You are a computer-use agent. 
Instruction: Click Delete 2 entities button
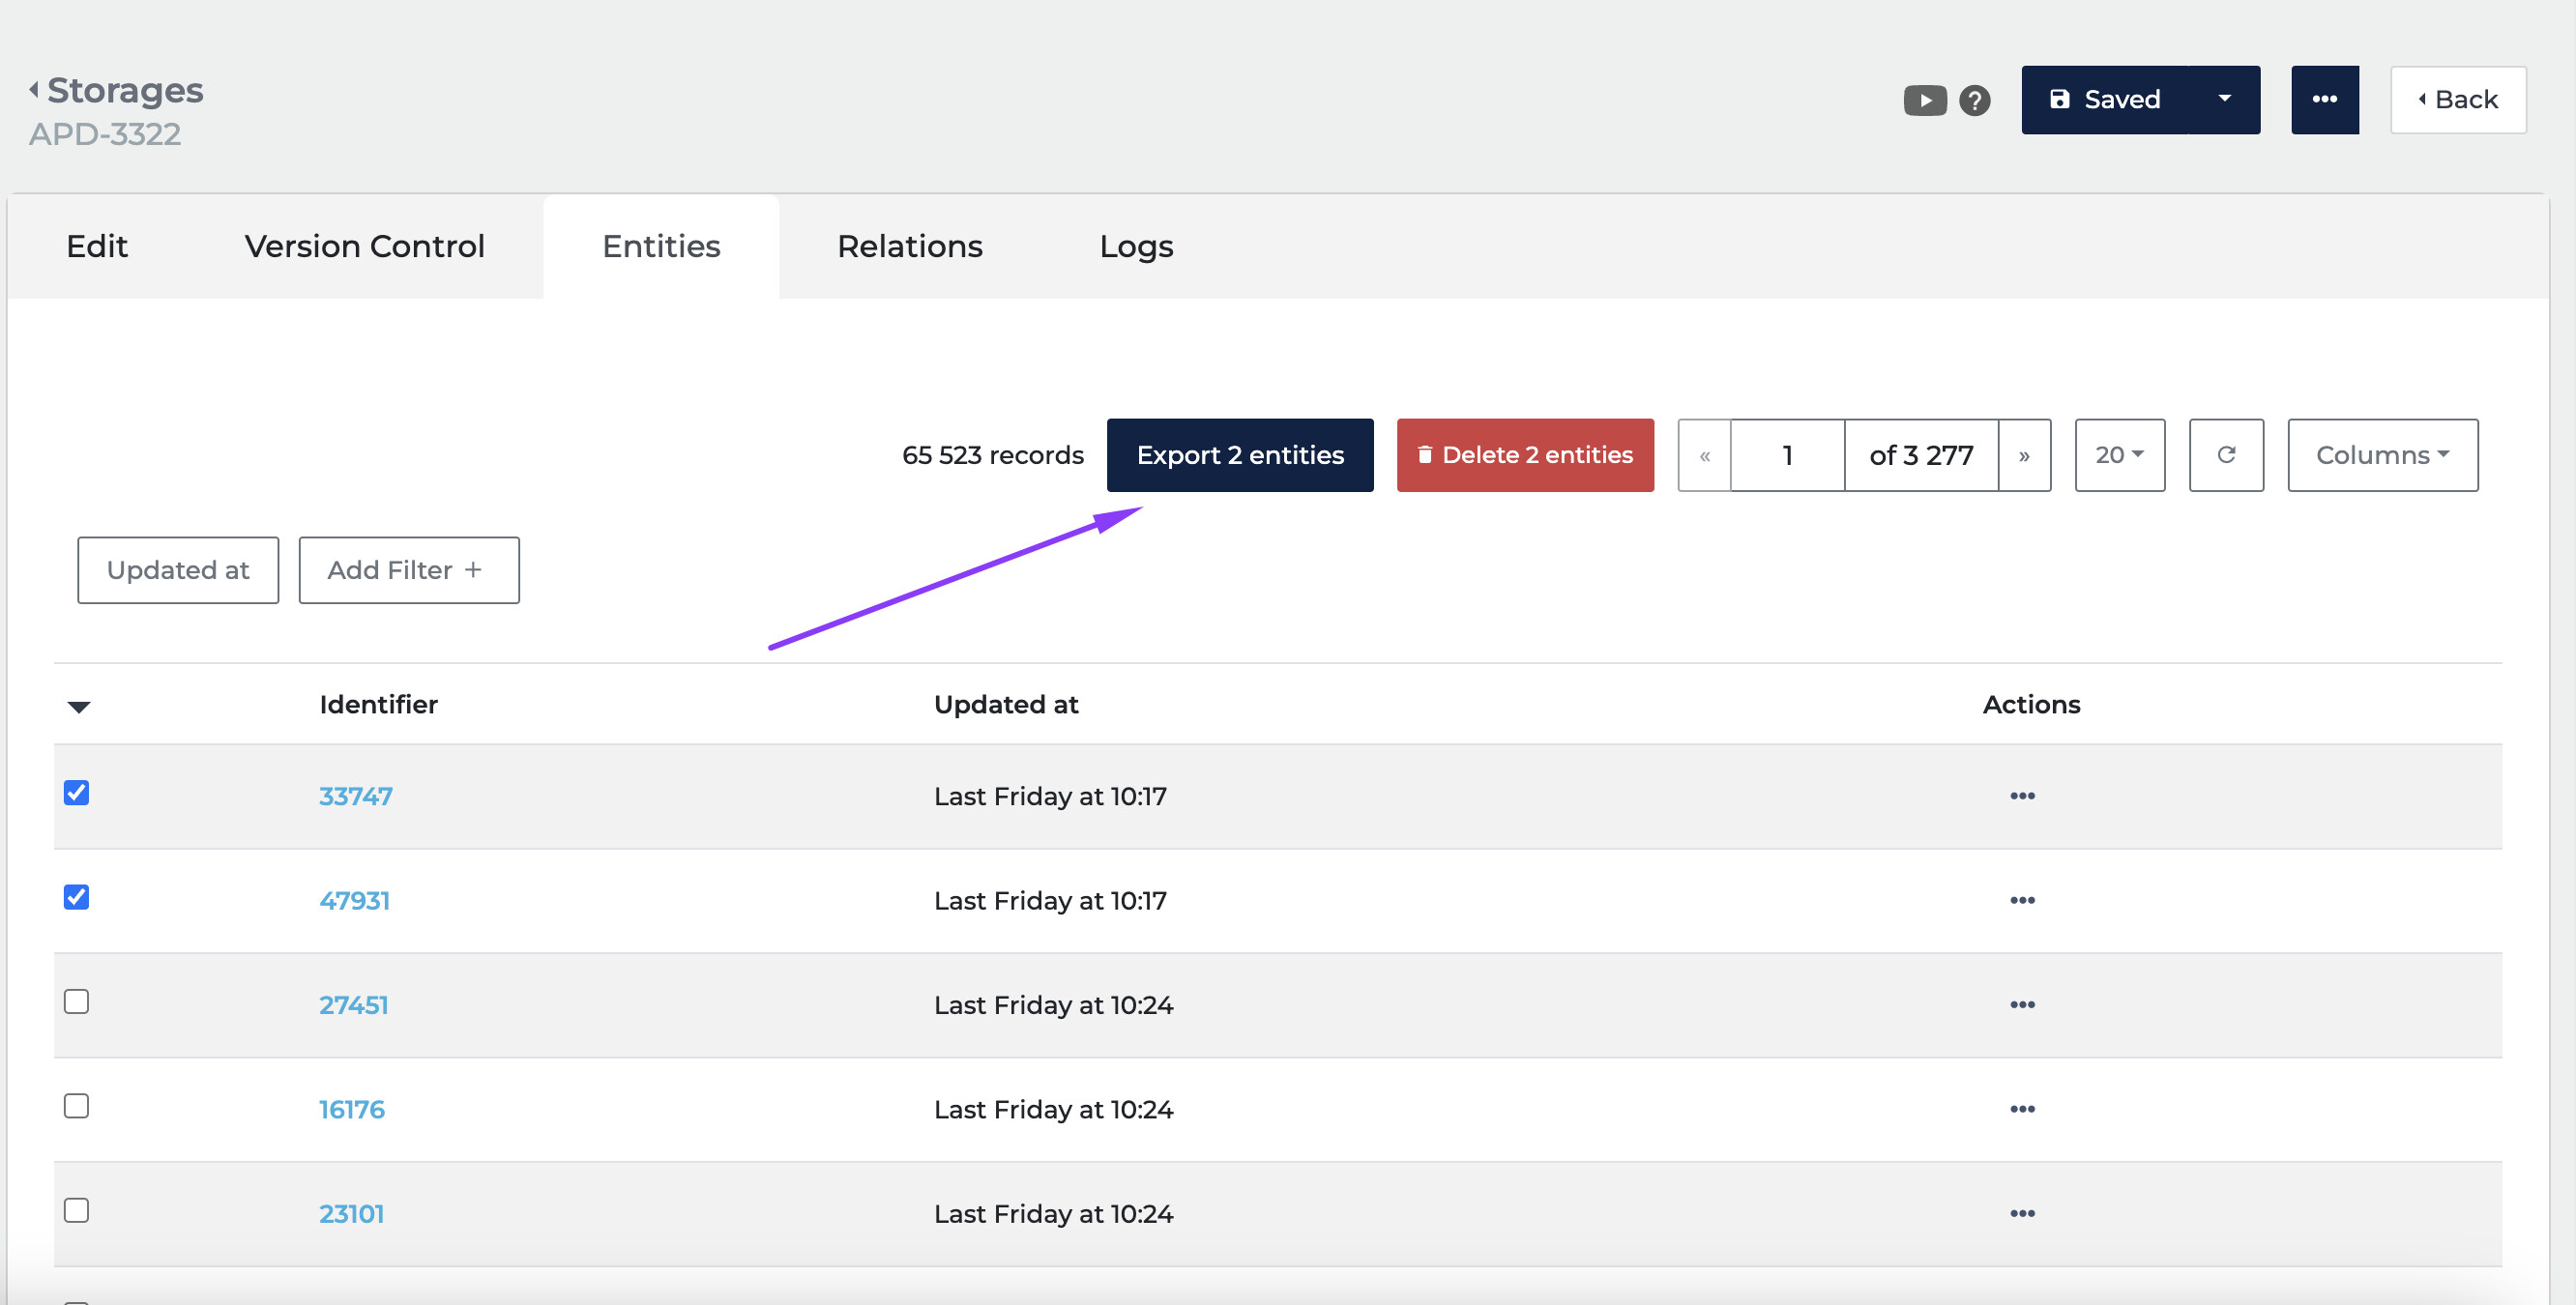point(1525,455)
